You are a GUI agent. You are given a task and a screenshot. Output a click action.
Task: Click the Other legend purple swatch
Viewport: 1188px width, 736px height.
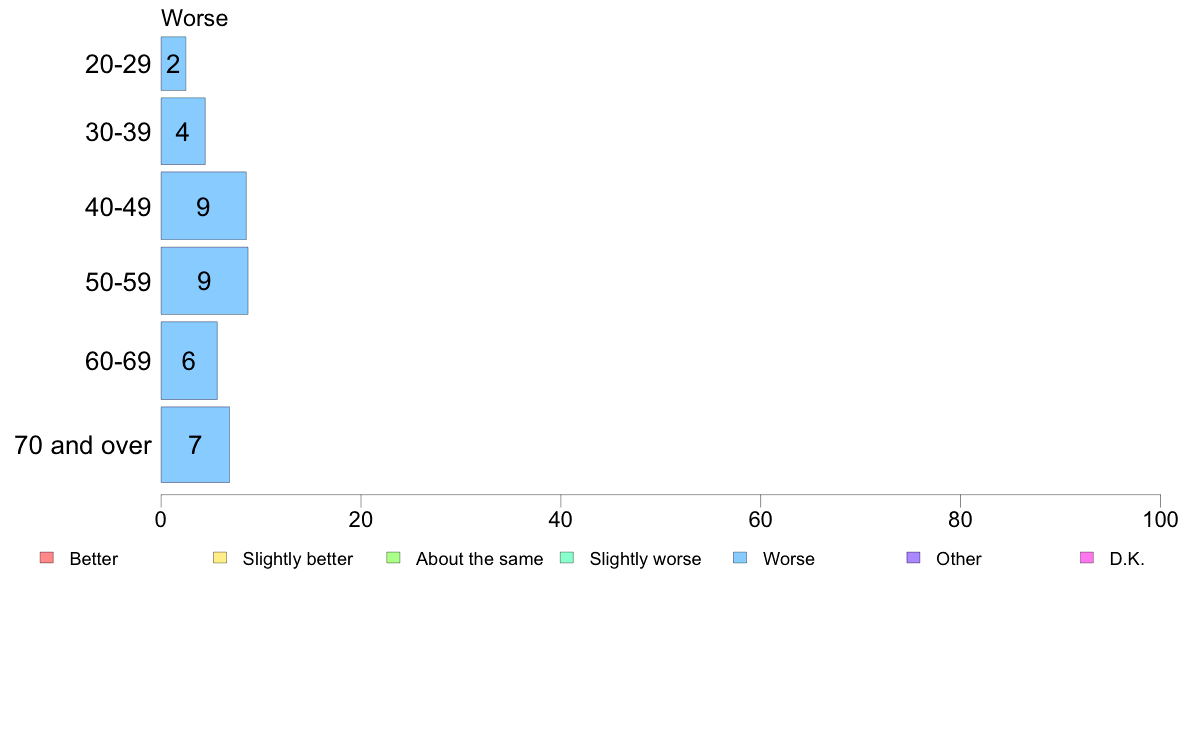[x=914, y=558]
